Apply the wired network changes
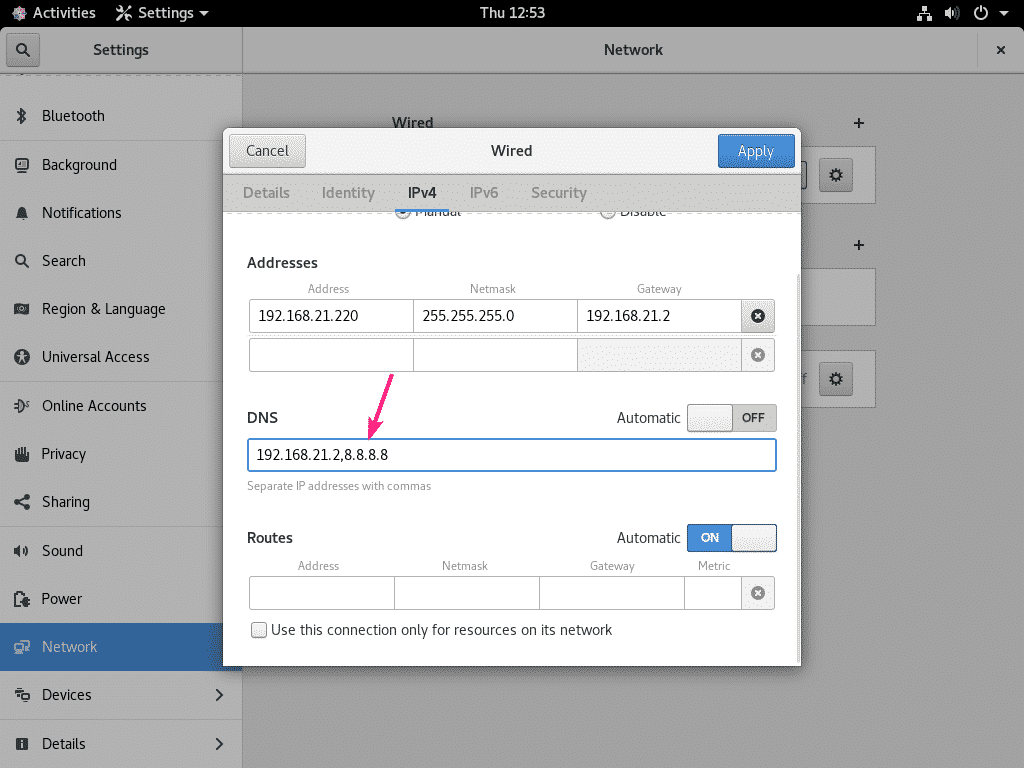 [756, 151]
